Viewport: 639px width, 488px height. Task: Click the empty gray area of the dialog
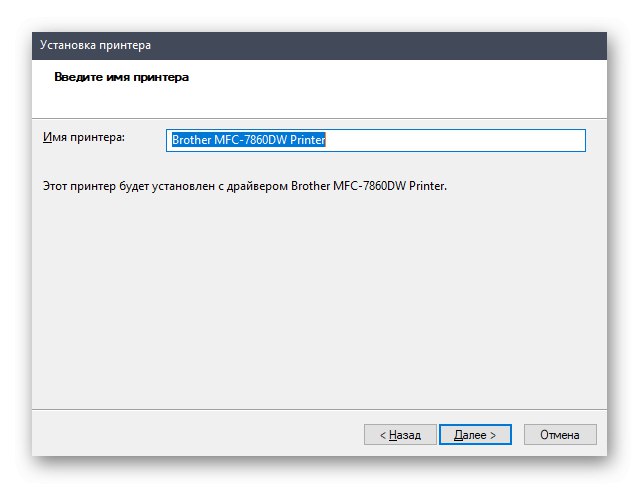coord(320,300)
